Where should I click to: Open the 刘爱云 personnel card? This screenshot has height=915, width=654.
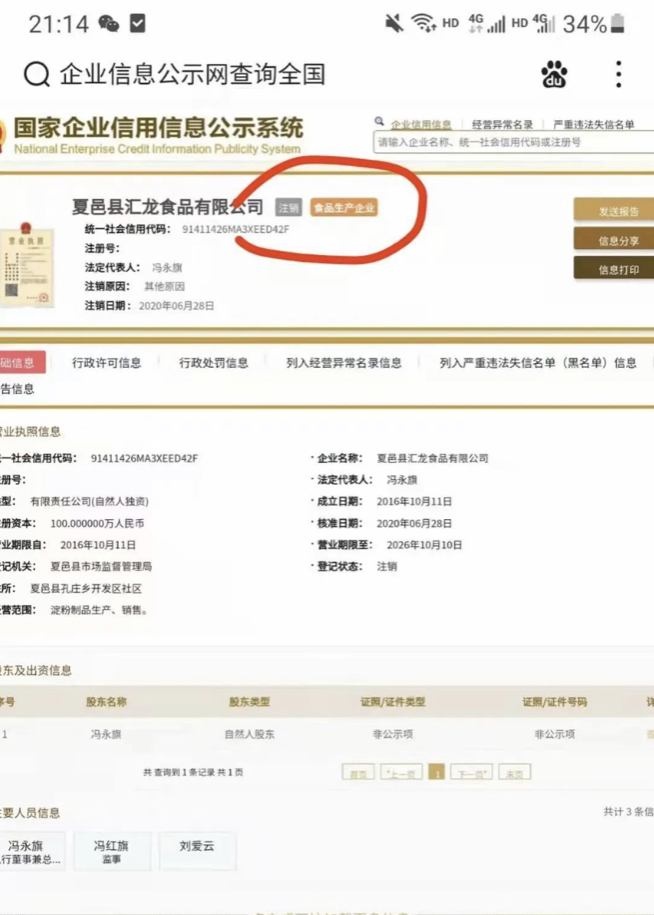pos(197,846)
